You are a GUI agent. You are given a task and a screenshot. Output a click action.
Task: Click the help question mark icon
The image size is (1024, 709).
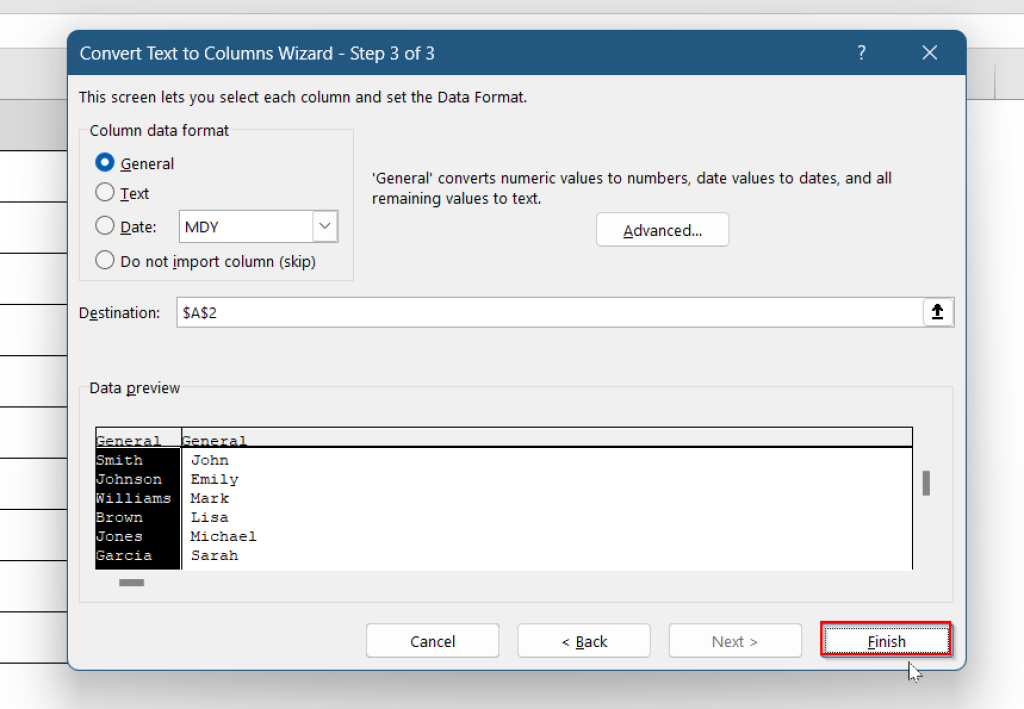click(861, 52)
